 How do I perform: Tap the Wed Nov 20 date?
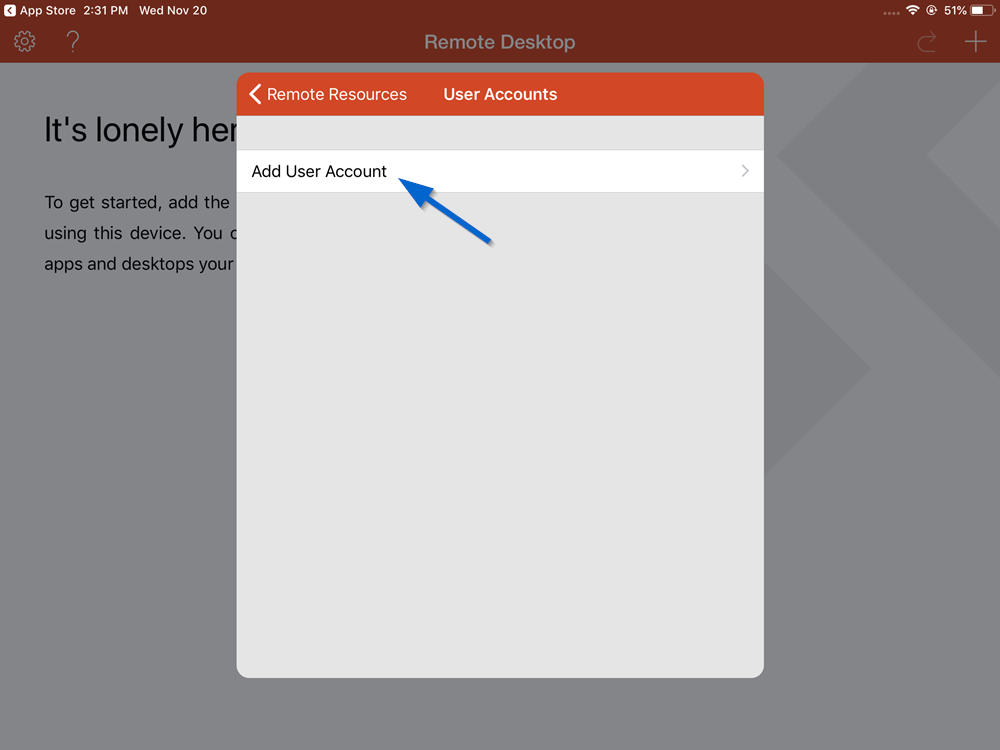click(173, 10)
